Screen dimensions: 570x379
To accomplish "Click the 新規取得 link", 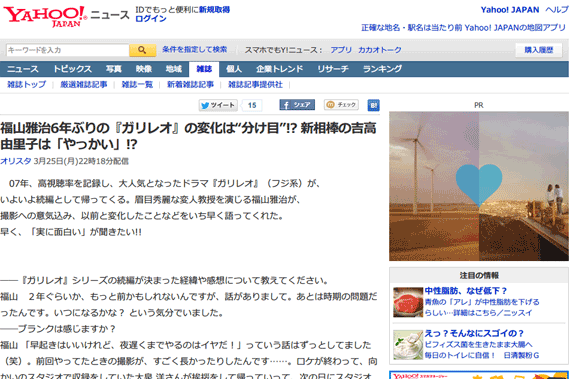I will point(214,9).
